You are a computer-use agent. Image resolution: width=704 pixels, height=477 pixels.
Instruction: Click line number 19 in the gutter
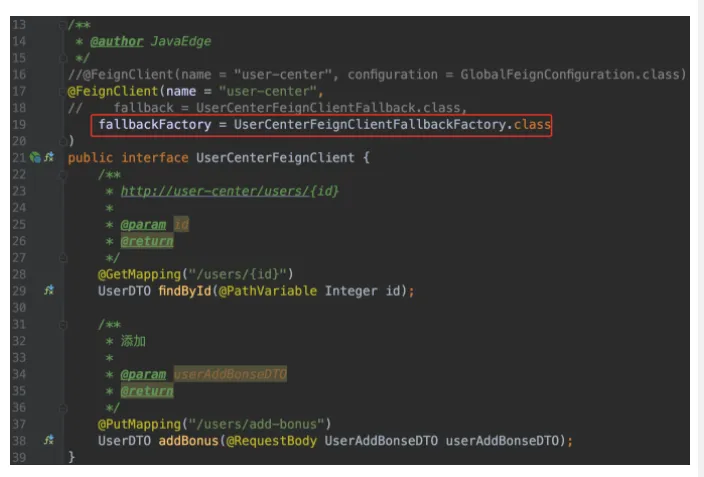(19, 124)
